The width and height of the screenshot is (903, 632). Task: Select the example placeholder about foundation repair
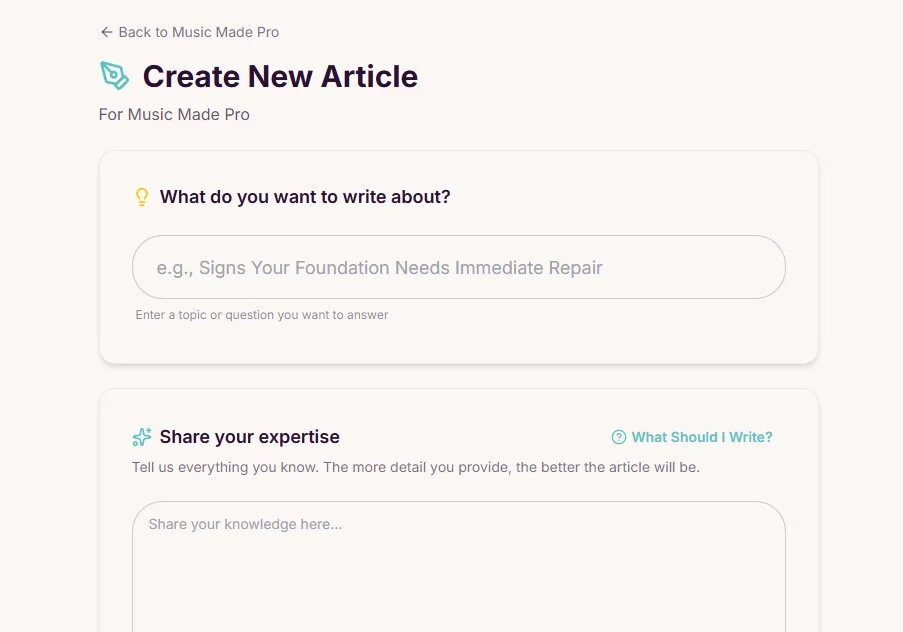point(380,267)
